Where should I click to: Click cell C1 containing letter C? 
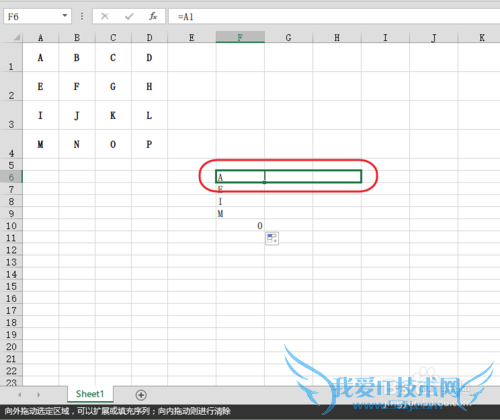pos(113,57)
